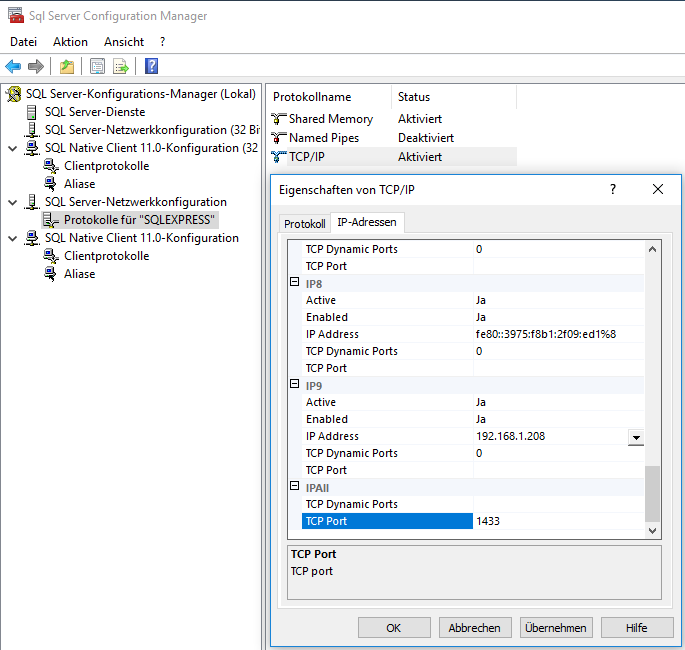Open the dropdown next to IP address 192.168.1.208
The height and width of the screenshot is (650, 685).
pyautogui.click(x=636, y=437)
